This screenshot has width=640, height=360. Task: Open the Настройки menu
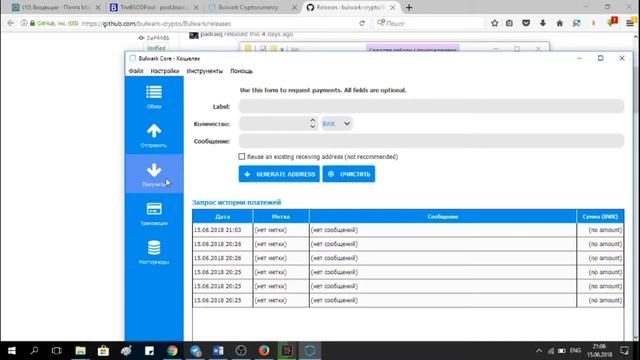pyautogui.click(x=165, y=71)
